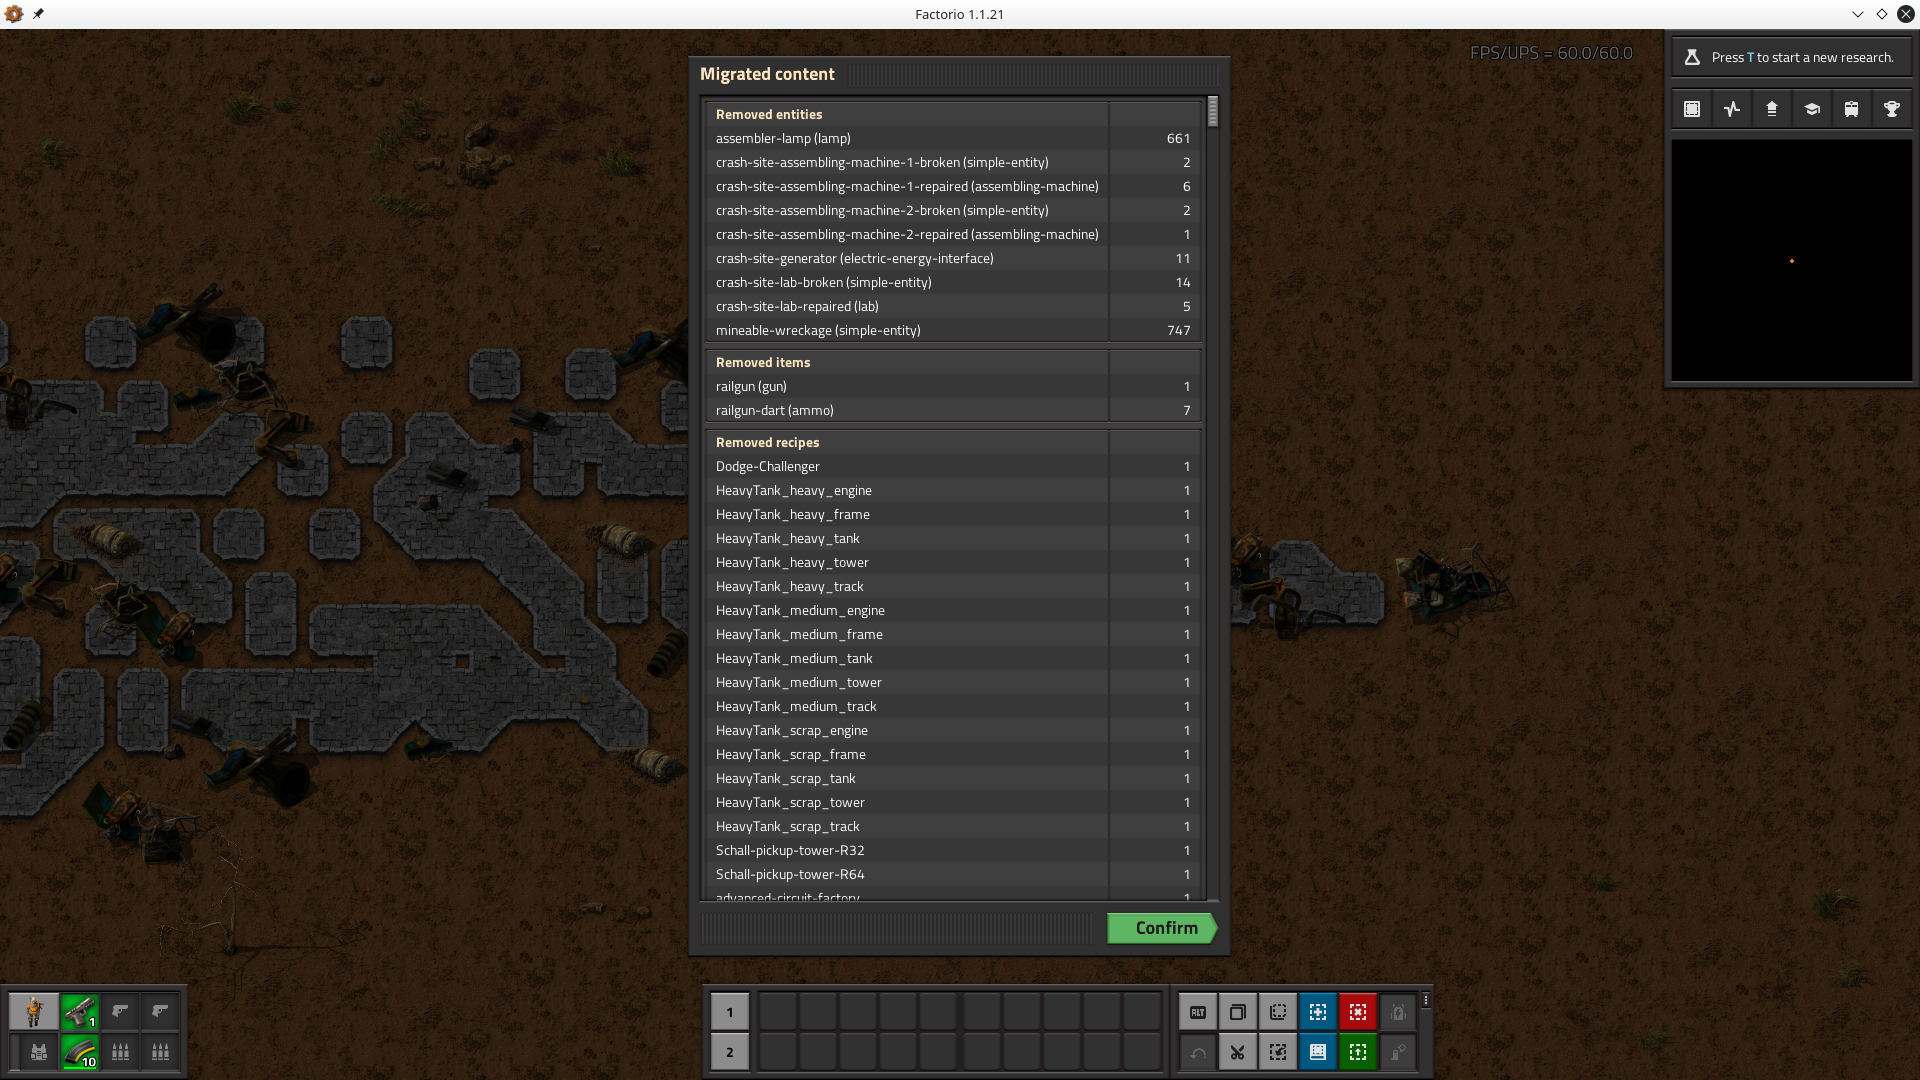Select Schall-pickup-tower-R64 row
Image resolution: width=1920 pixels, height=1080 pixels.
tap(953, 875)
